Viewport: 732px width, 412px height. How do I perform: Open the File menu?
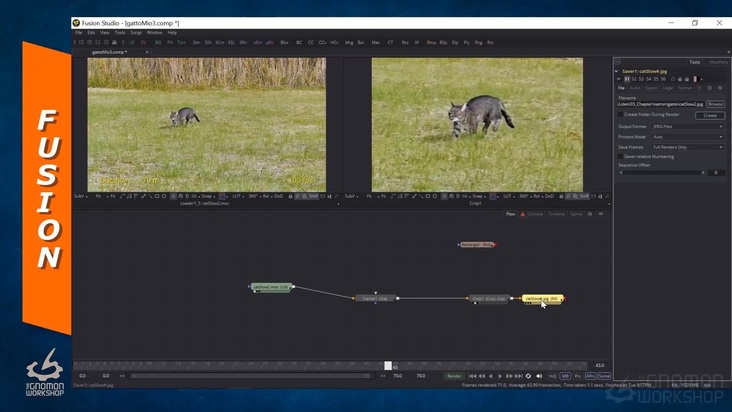[78, 33]
